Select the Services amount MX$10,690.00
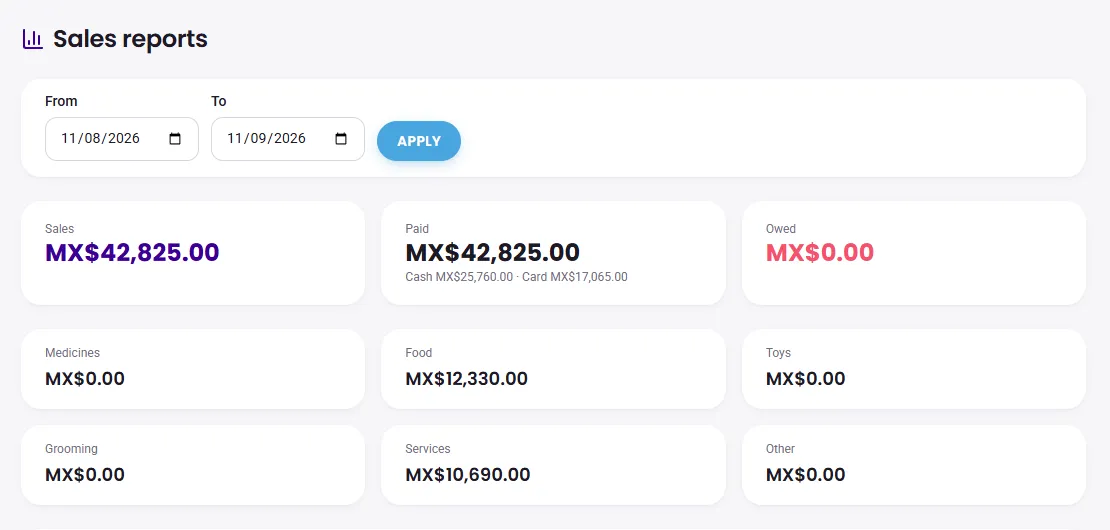Screen dimensions: 1110x530 coord(468,474)
